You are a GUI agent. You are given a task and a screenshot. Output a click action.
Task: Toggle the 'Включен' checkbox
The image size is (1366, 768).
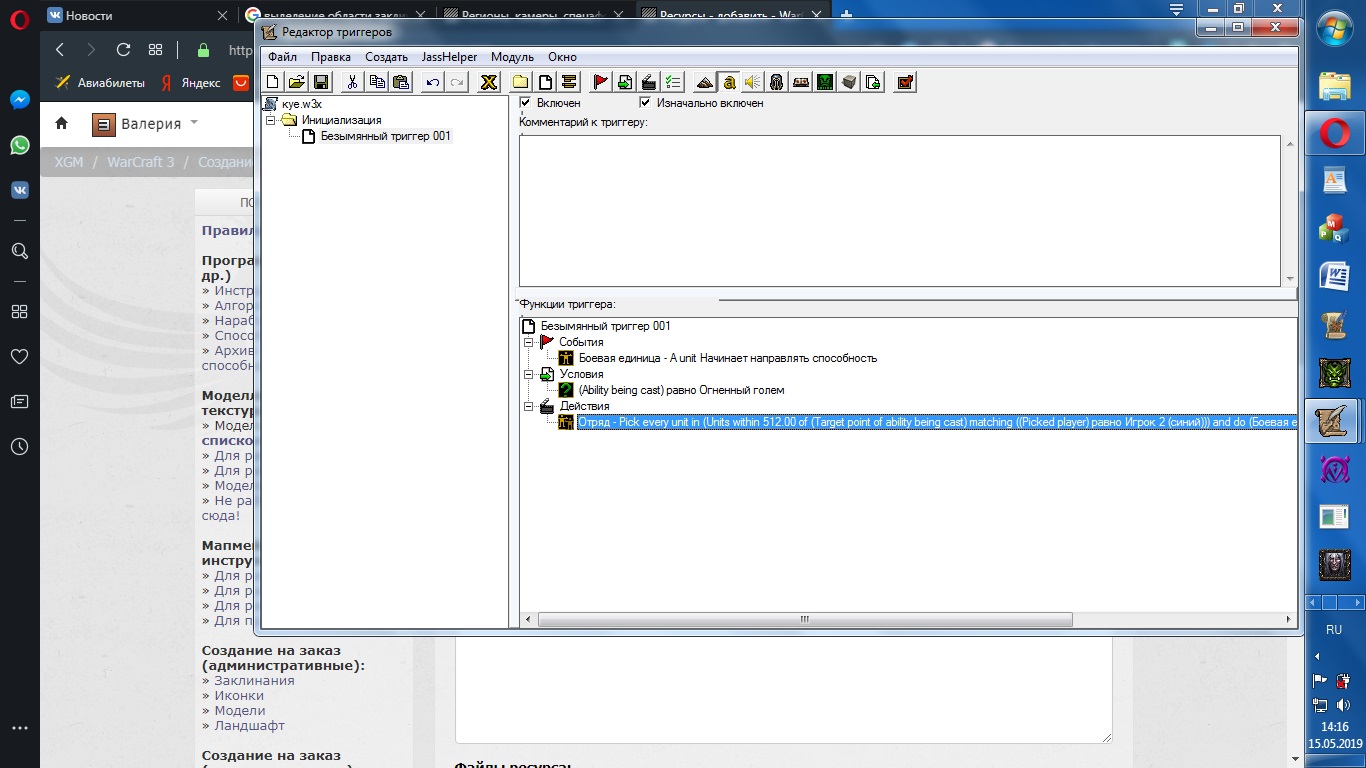tap(526, 102)
